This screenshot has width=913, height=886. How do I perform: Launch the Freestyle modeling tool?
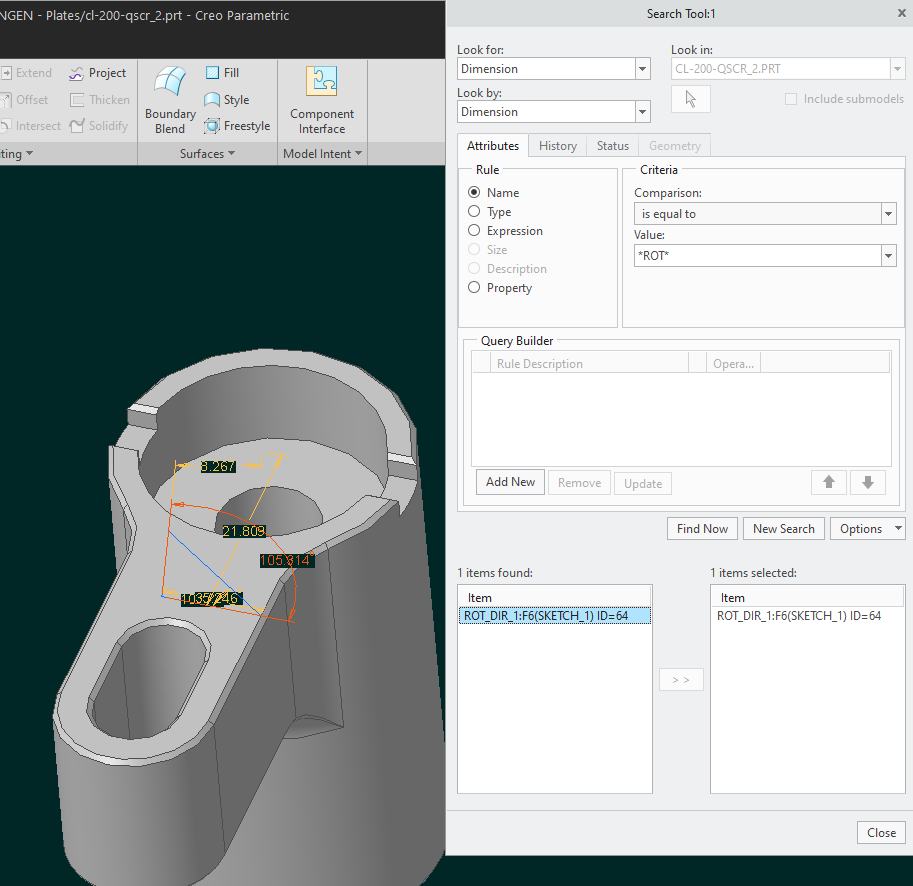(x=237, y=125)
